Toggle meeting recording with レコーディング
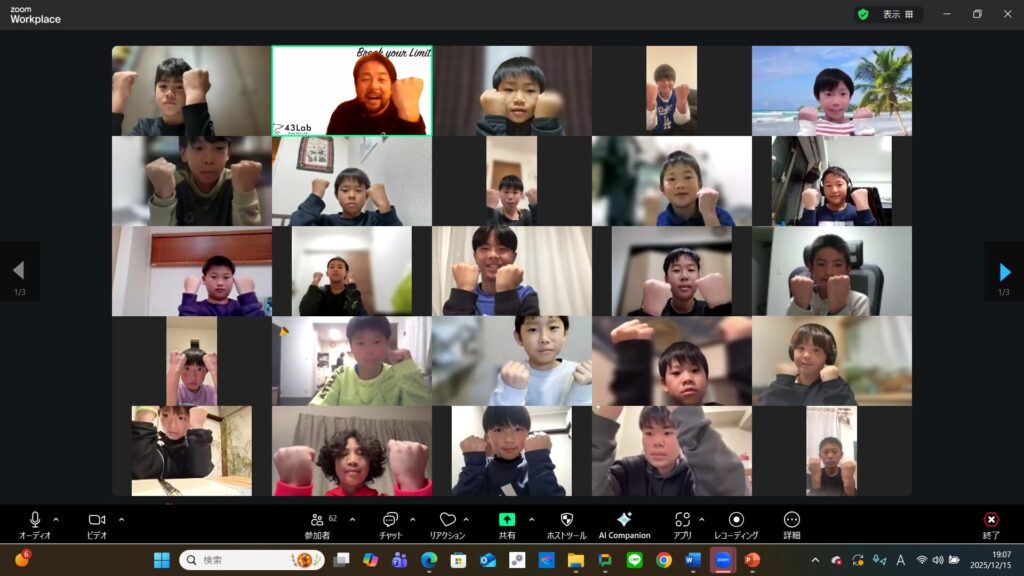The height and width of the screenshot is (576, 1024). [736, 520]
